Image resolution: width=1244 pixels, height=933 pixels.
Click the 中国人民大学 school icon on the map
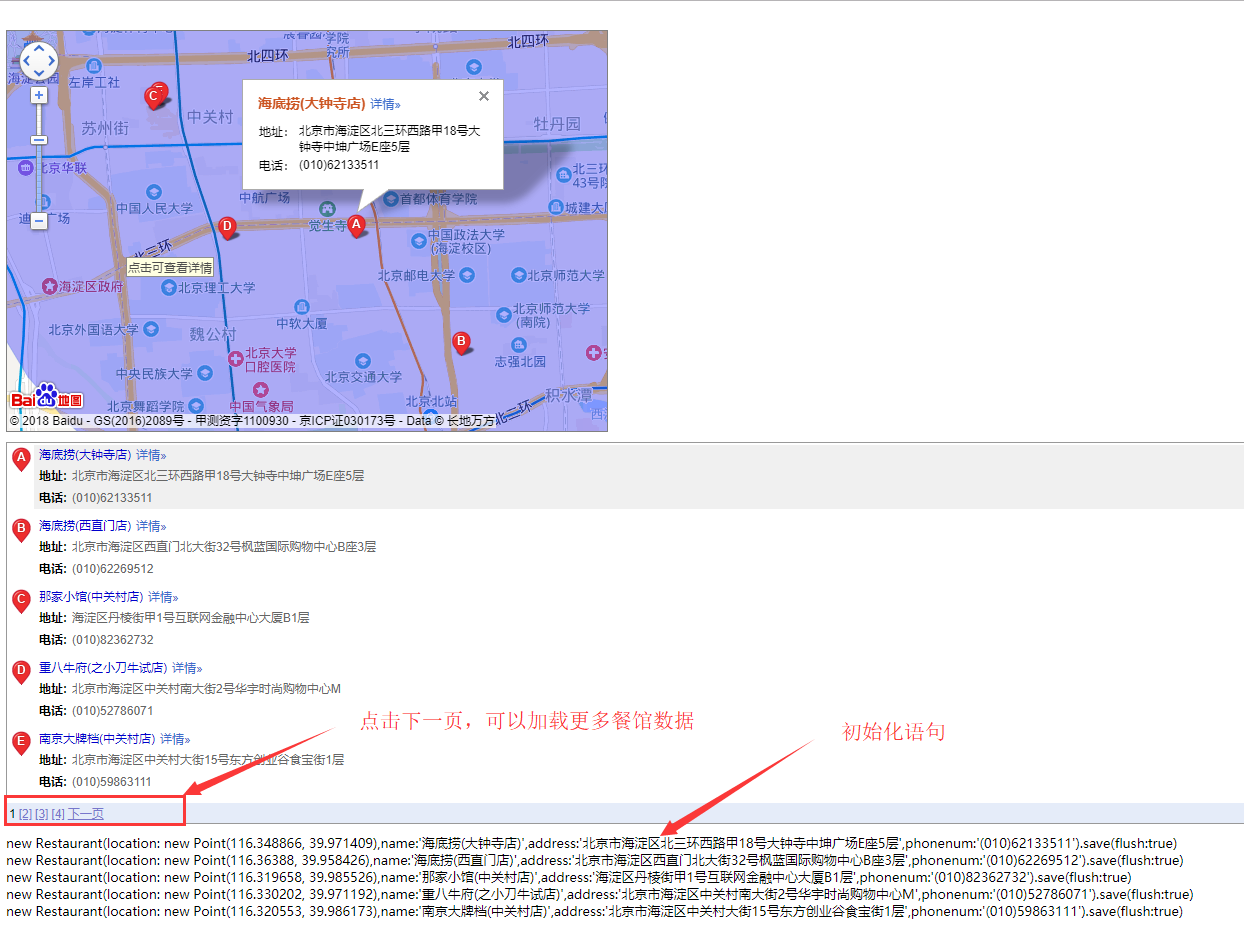[153, 192]
